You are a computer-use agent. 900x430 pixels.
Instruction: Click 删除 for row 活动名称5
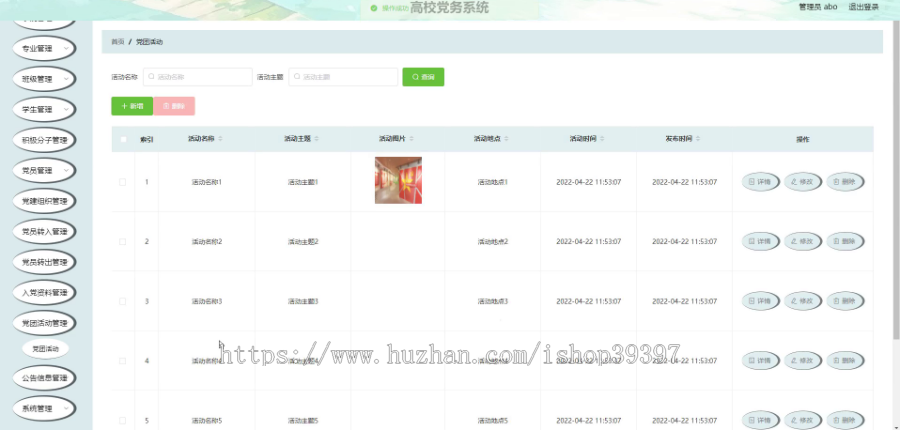pos(845,421)
